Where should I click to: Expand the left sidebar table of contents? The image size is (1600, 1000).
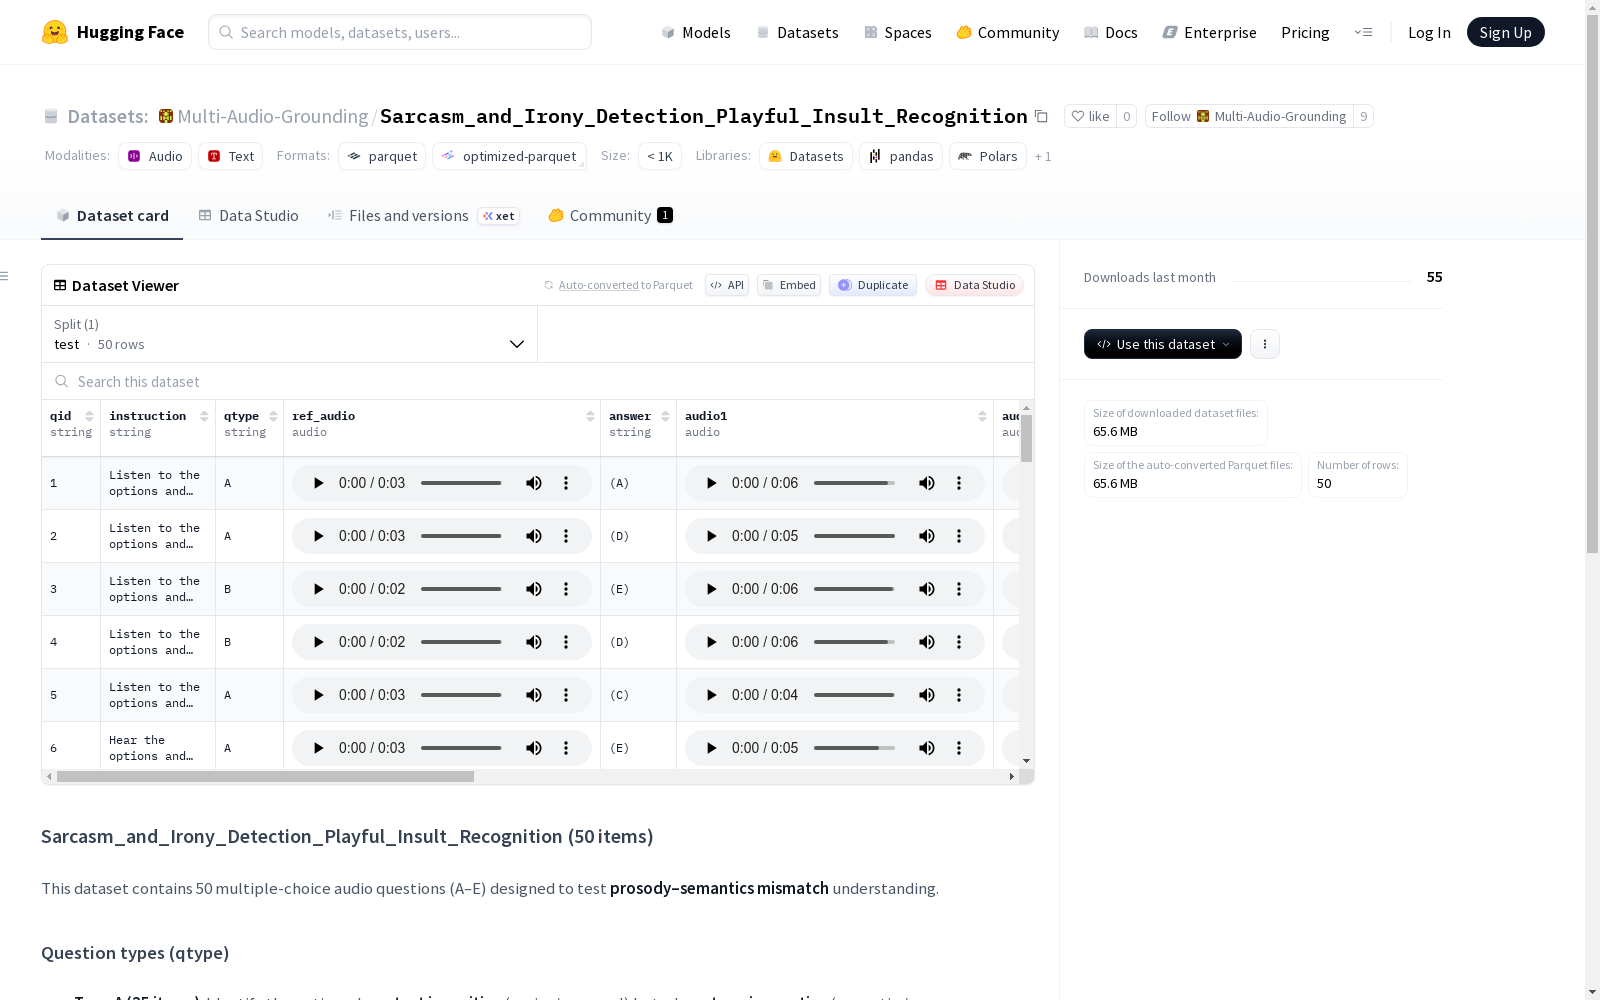tap(4, 276)
